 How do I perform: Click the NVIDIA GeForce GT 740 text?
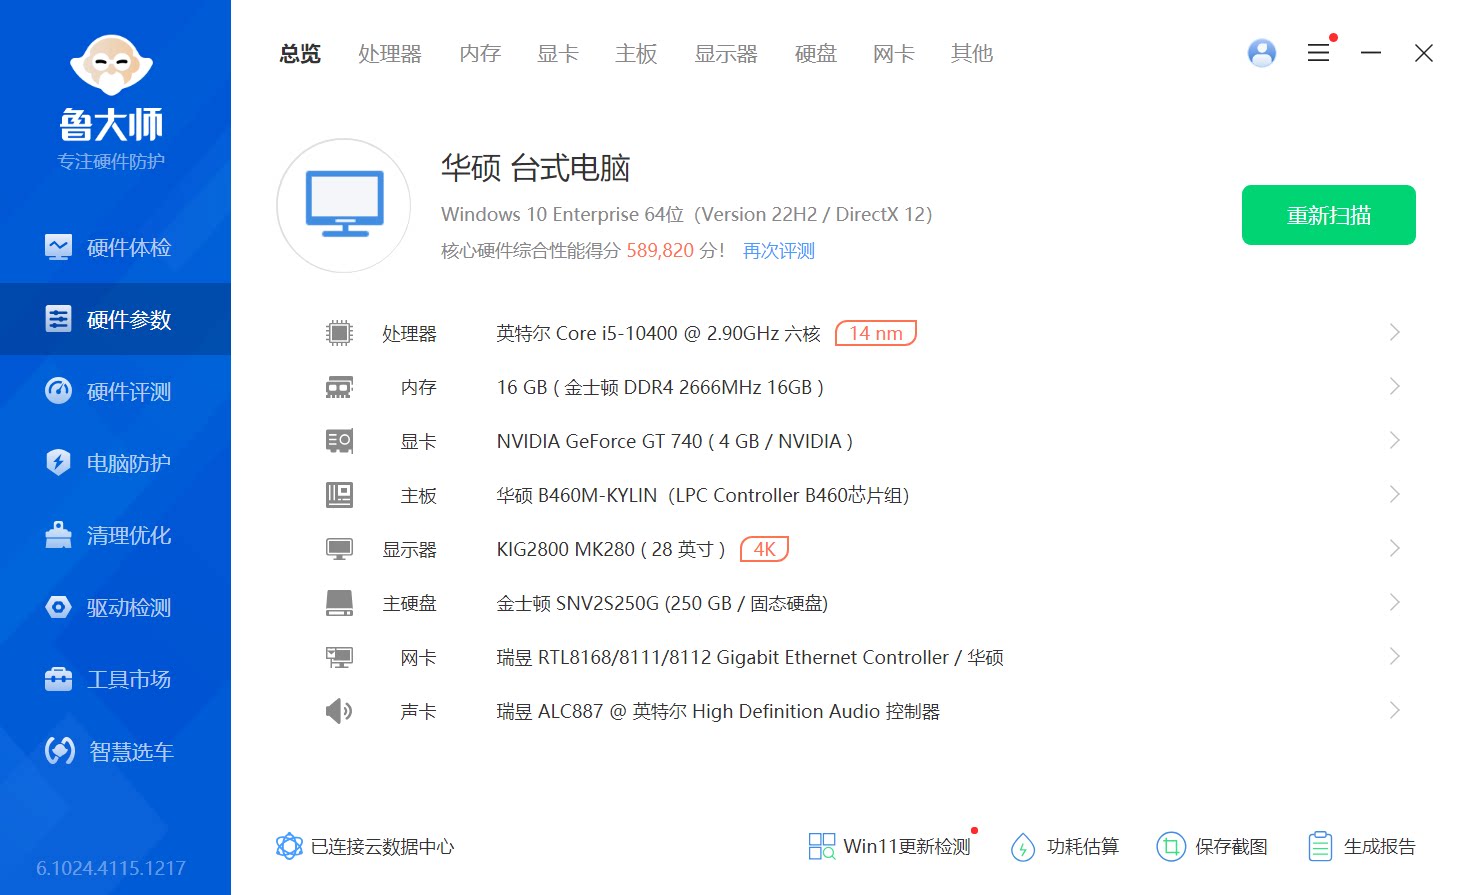click(675, 441)
